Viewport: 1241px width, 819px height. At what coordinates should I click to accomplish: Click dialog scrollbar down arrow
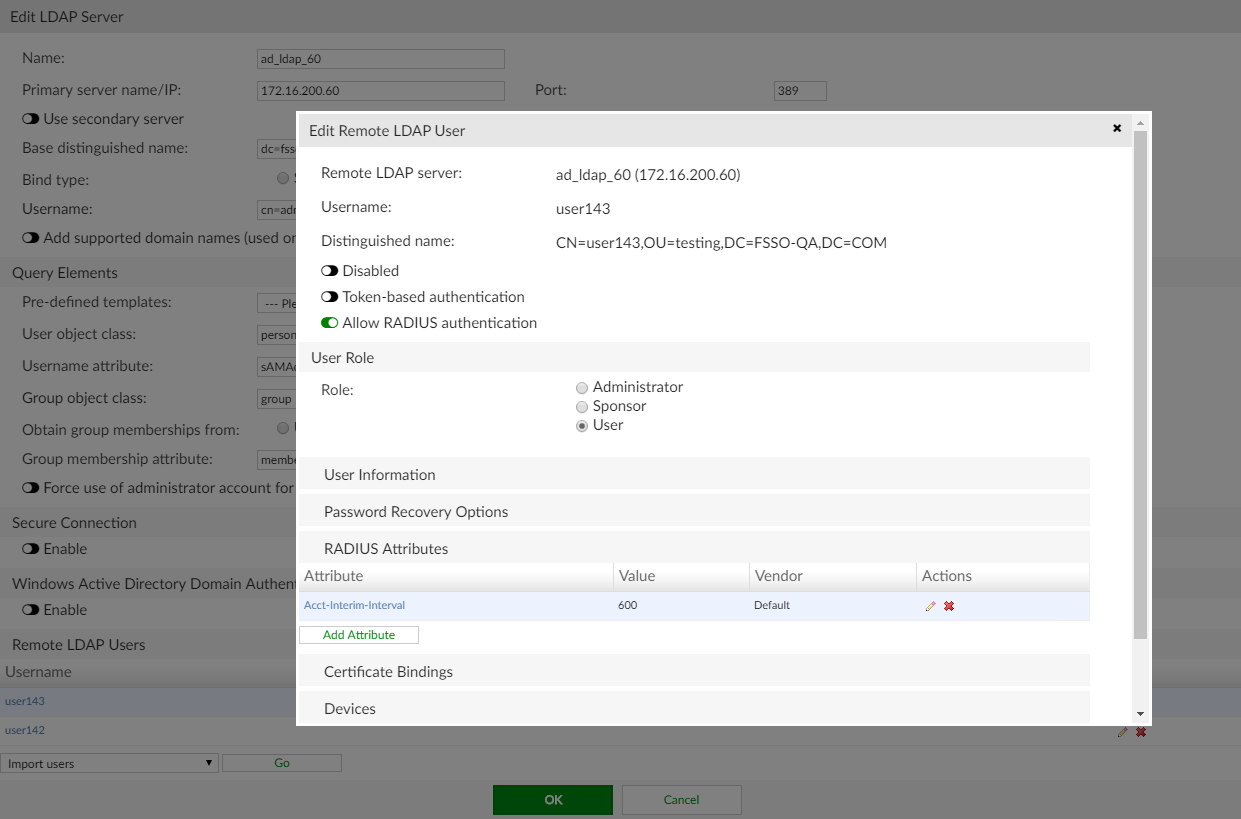tap(1140, 714)
